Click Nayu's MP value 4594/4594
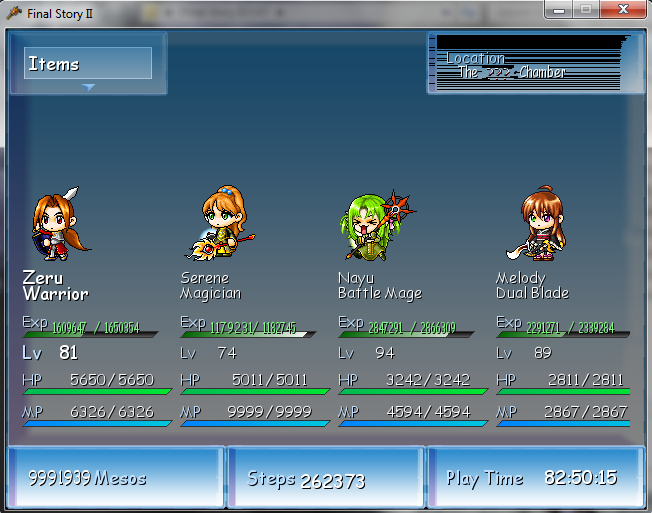652x513 pixels. point(428,412)
